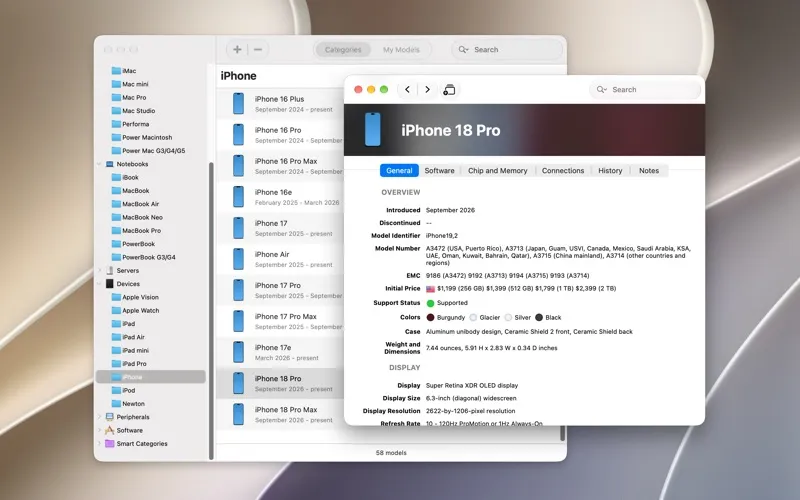The width and height of the screenshot is (800, 500).
Task: Select the Mac Pro folder in the sidebar
Action: pos(129,97)
